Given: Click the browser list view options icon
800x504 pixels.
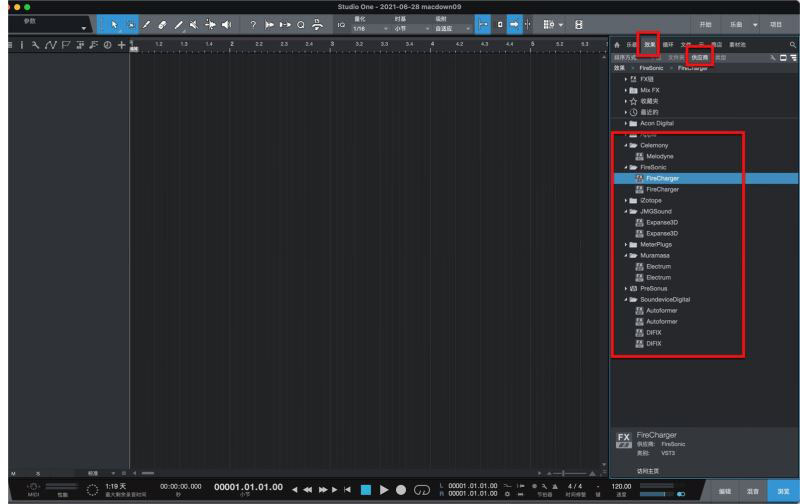Looking at the screenshot, I should (x=793, y=58).
